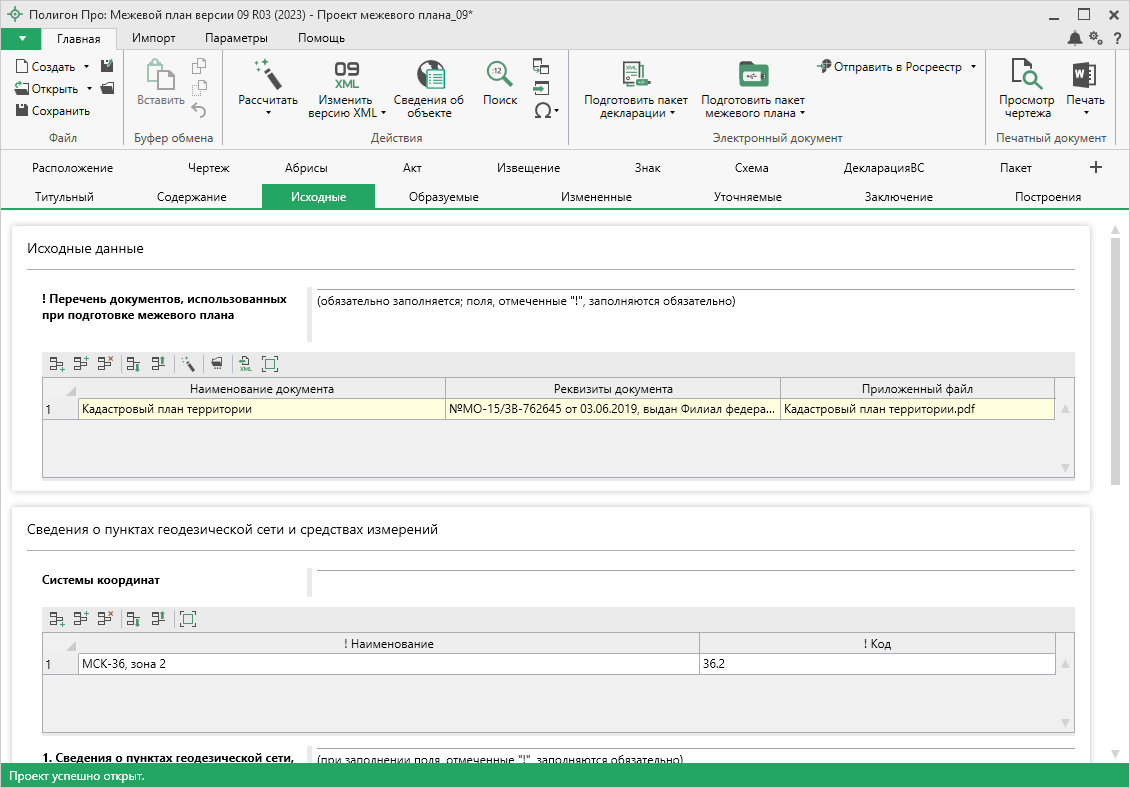
Task: Open Сведения об объекте globe icon
Action: (429, 75)
